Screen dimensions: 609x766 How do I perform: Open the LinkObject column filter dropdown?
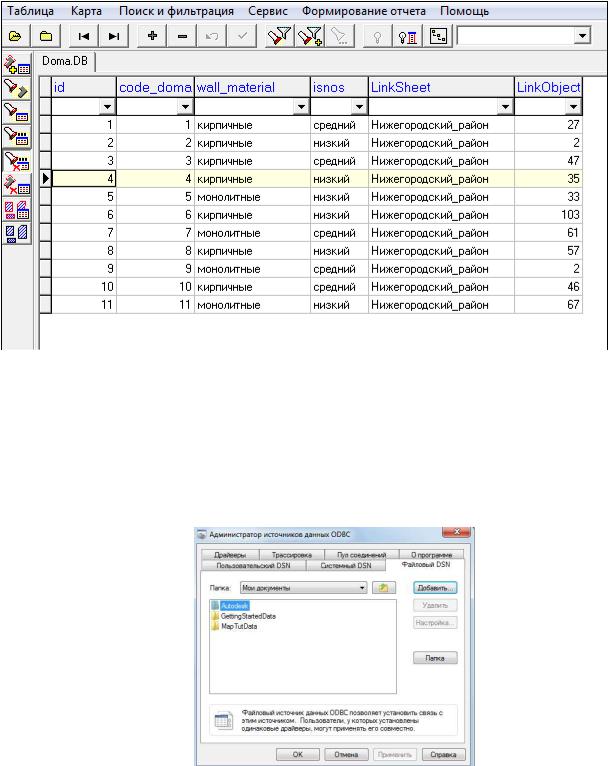573,106
